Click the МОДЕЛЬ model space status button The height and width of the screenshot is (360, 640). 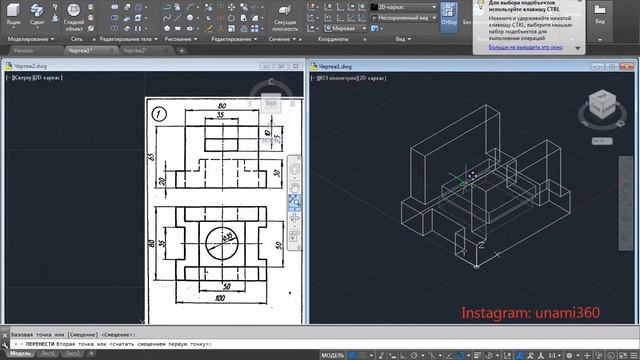[333, 356]
